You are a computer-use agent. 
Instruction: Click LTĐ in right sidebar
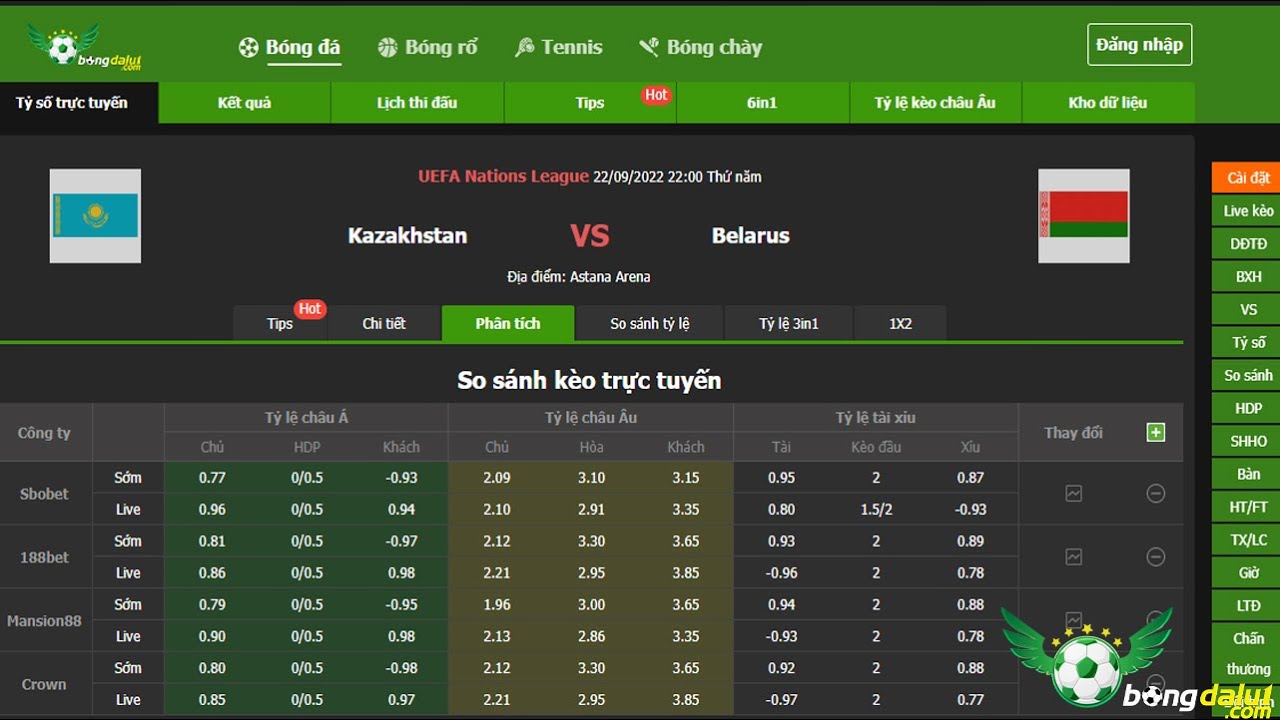(x=1248, y=606)
